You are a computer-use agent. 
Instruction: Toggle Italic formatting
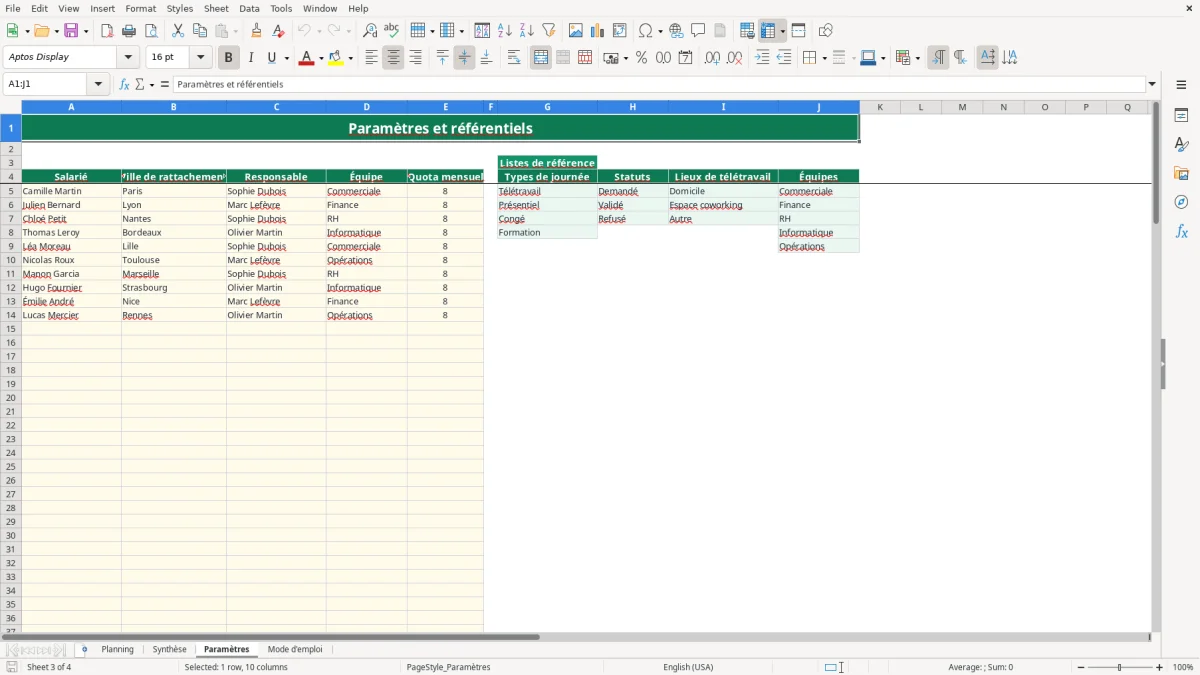pos(251,58)
